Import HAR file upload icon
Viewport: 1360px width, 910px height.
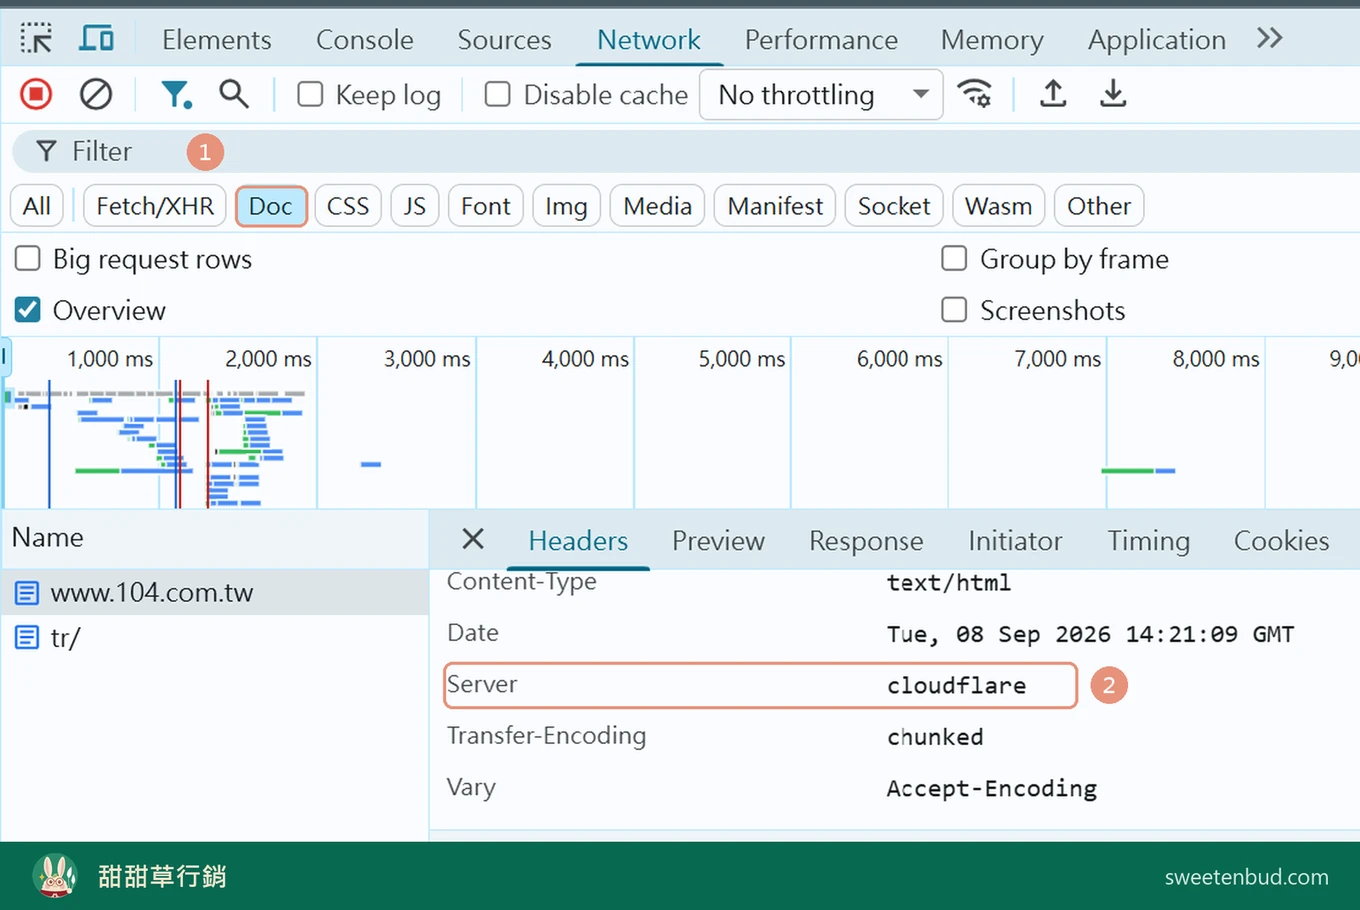coord(1053,94)
